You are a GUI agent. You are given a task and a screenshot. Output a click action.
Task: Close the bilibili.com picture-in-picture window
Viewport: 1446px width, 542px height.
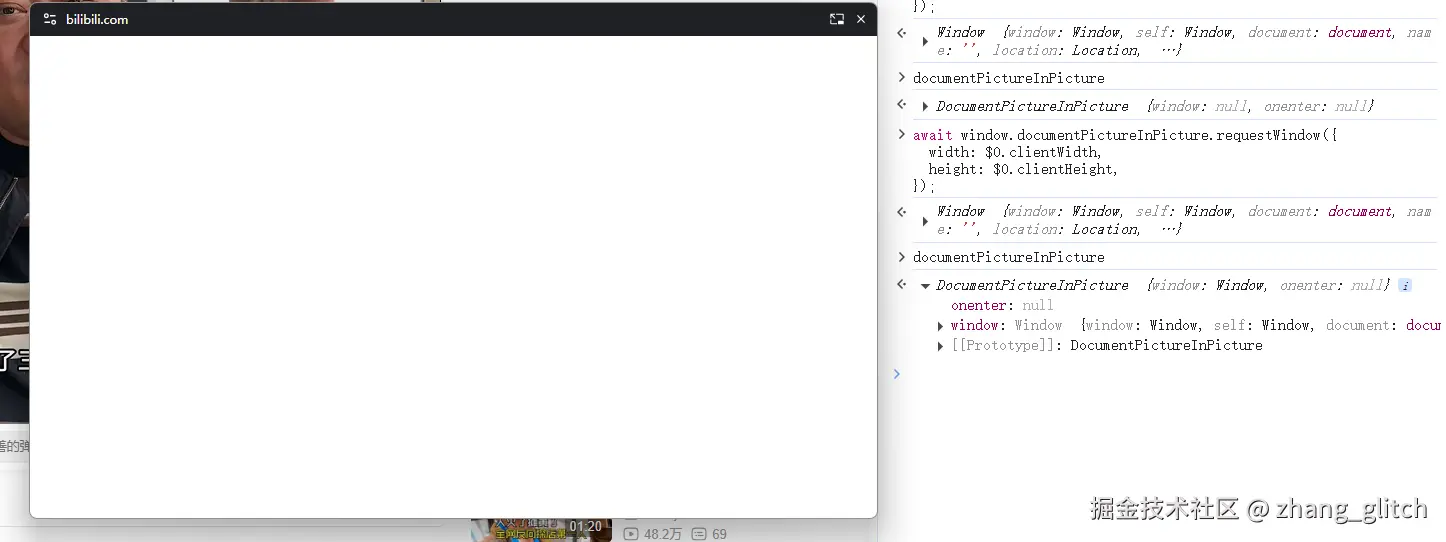tap(861, 19)
